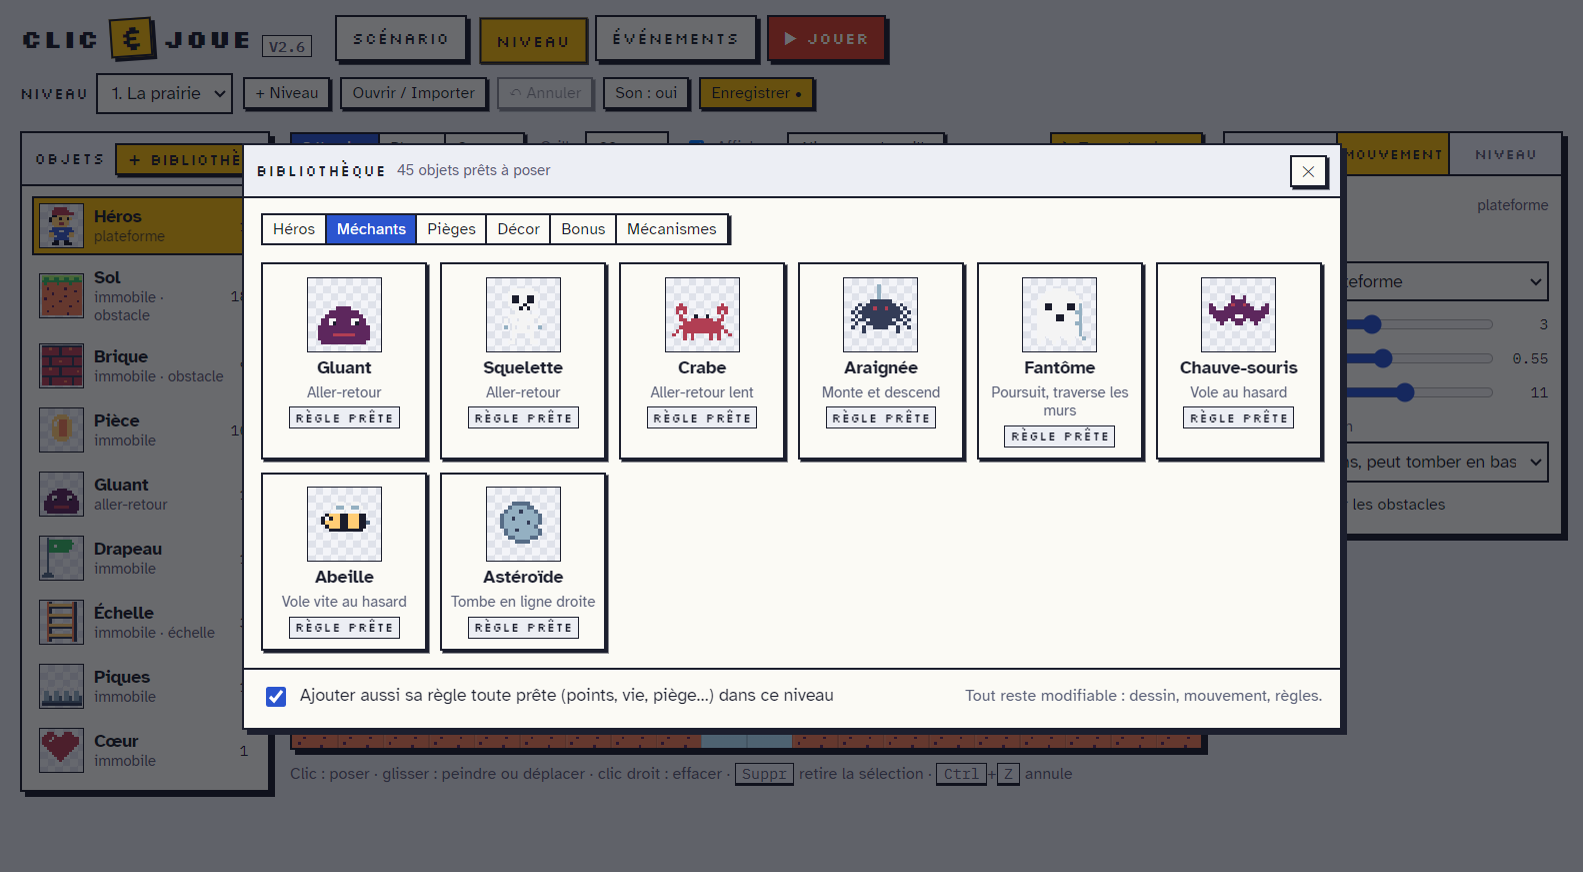Select the Méchants library tab
The image size is (1583, 872).
pyautogui.click(x=371, y=229)
